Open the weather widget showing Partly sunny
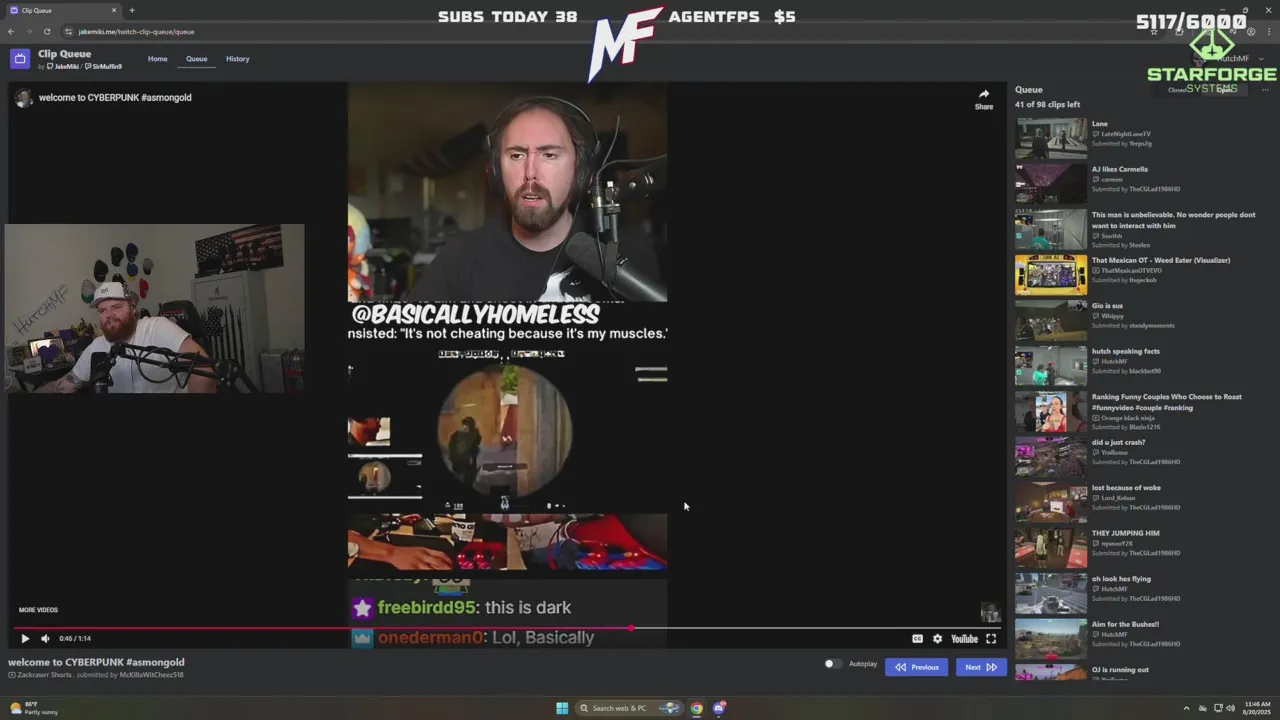Screen dimensions: 1280x720 click(x=33, y=708)
